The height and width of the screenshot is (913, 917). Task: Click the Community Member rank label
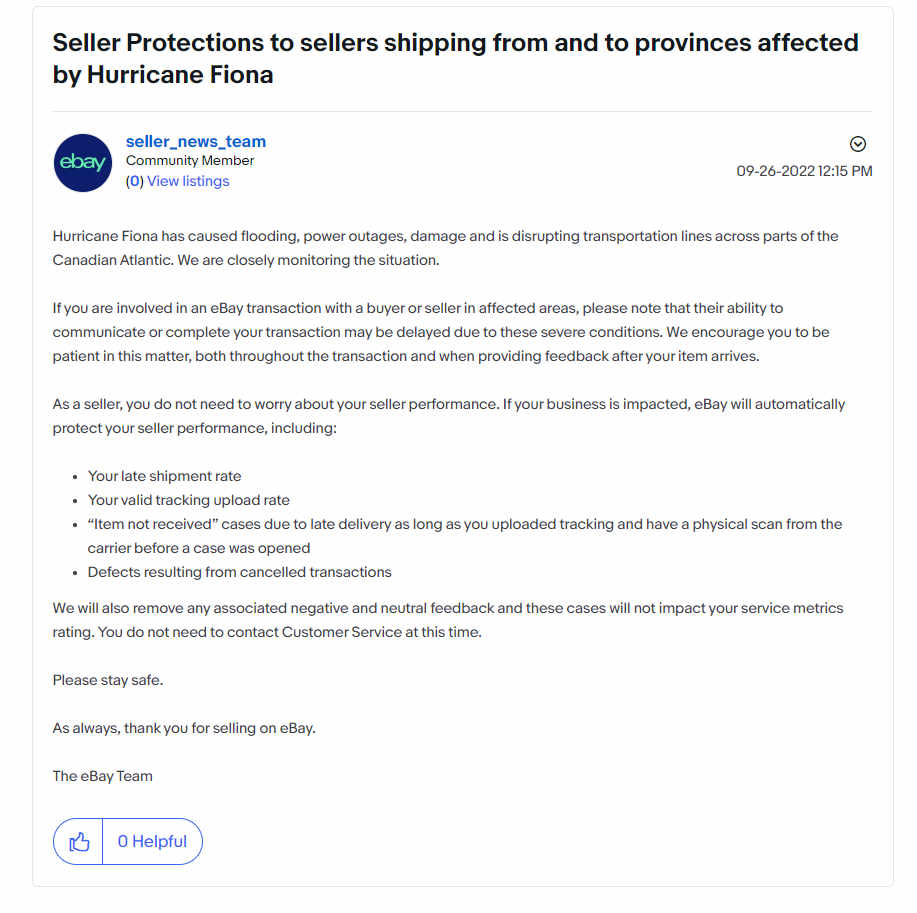coord(190,160)
